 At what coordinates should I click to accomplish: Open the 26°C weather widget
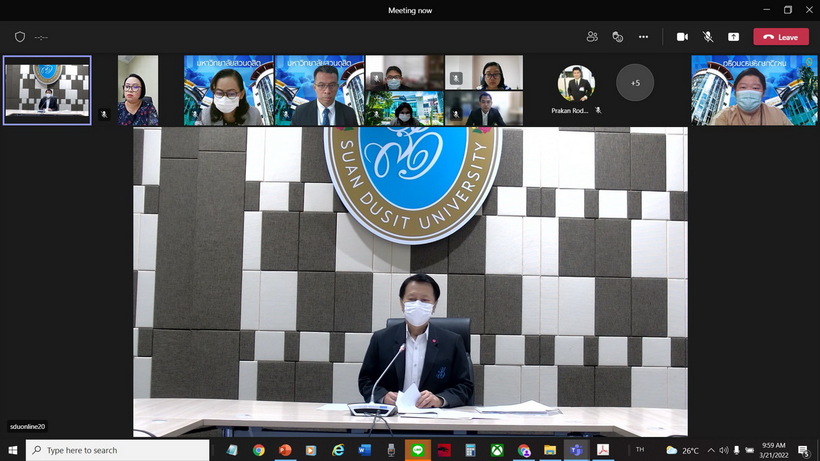(x=683, y=450)
